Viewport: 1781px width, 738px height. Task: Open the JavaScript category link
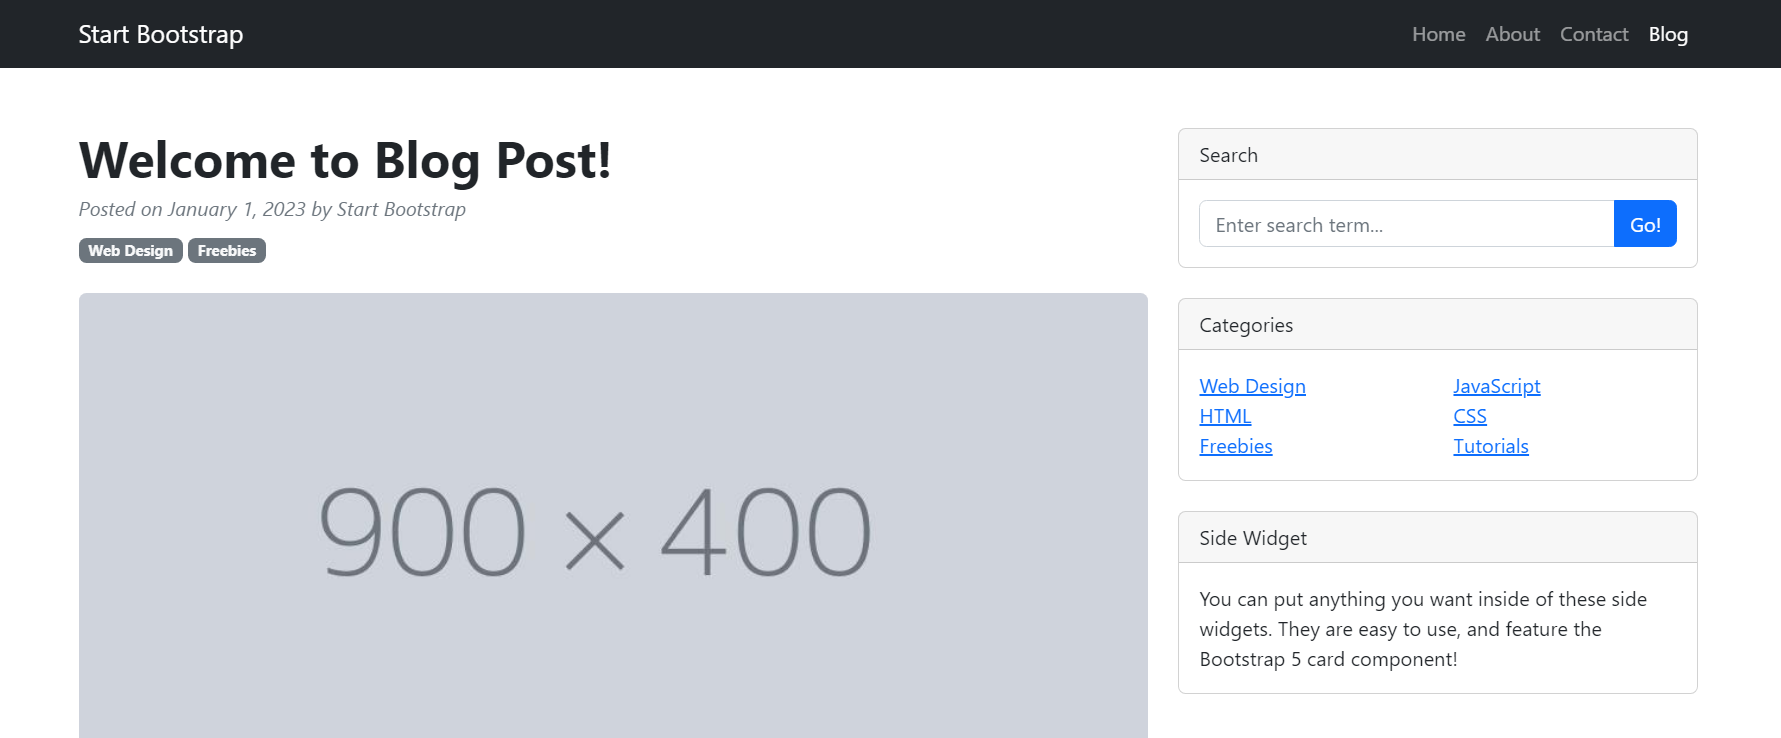point(1496,386)
